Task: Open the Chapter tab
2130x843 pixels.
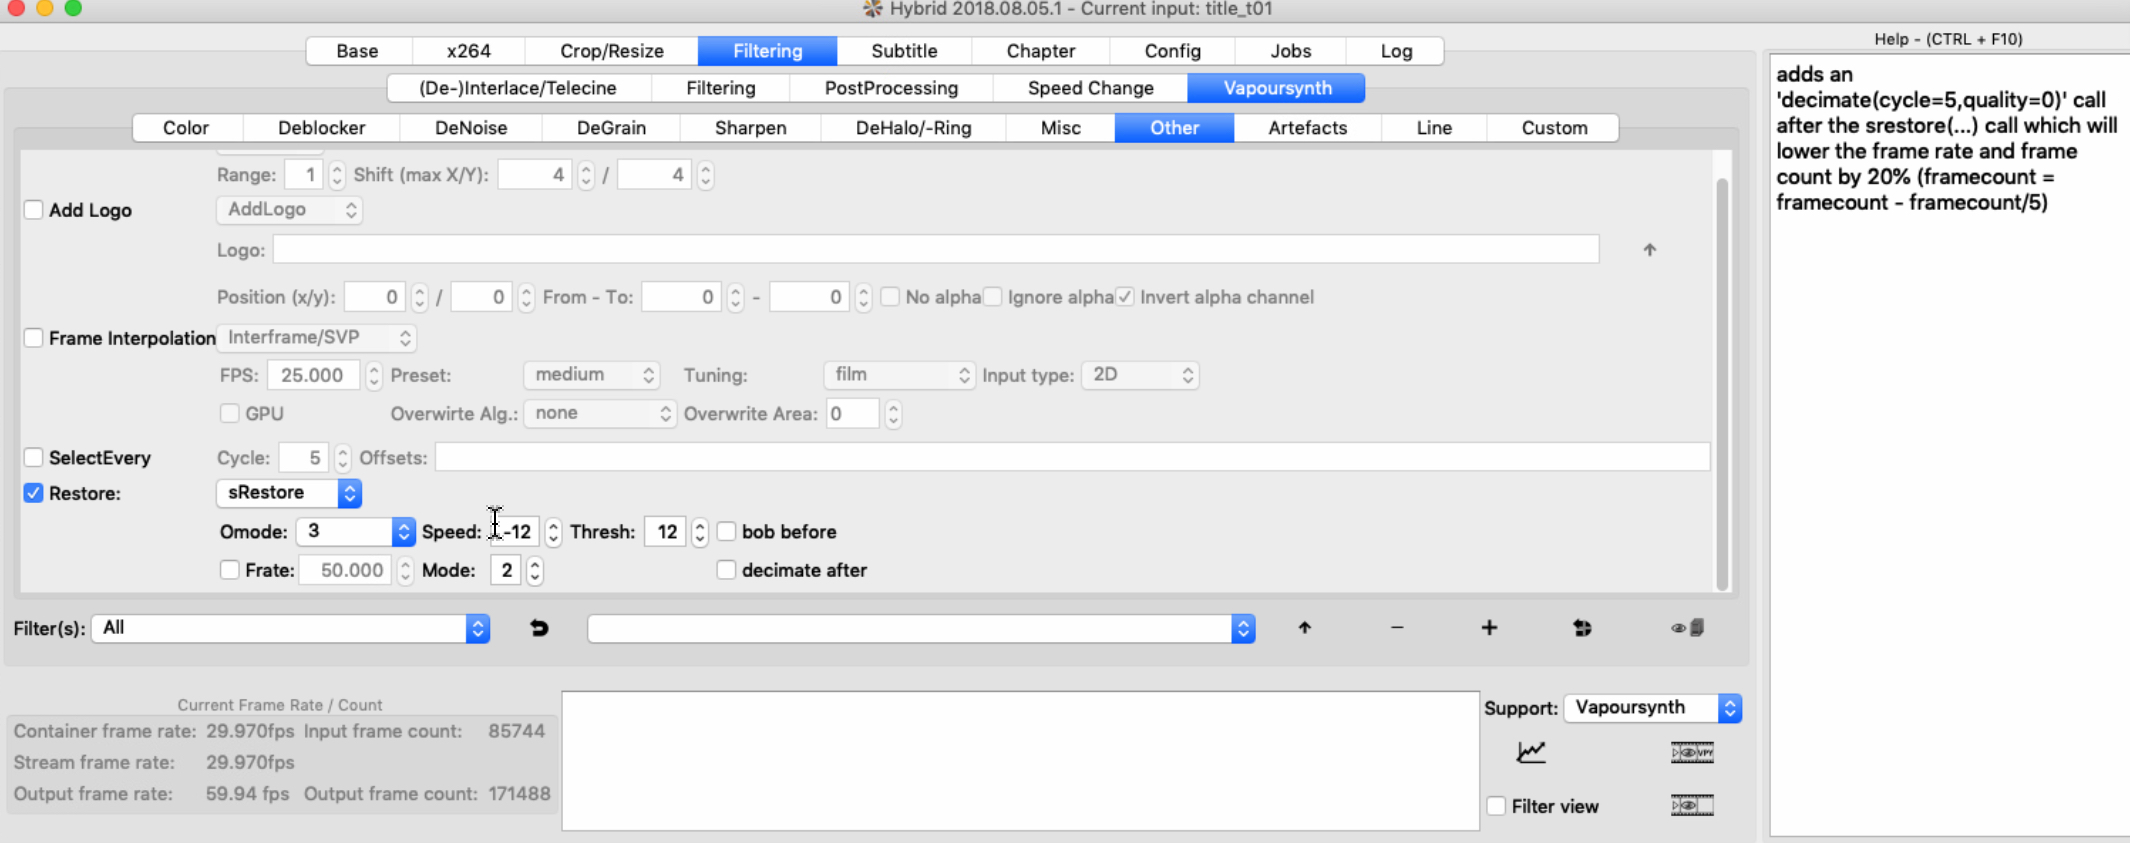Action: [x=1040, y=51]
